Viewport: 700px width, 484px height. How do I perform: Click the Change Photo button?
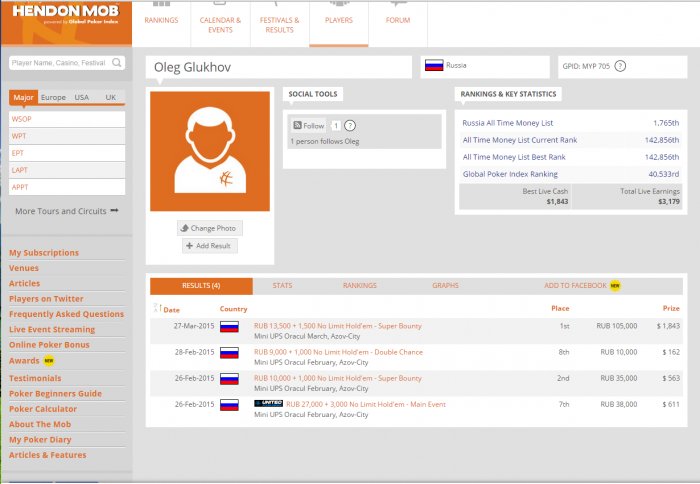[210, 228]
